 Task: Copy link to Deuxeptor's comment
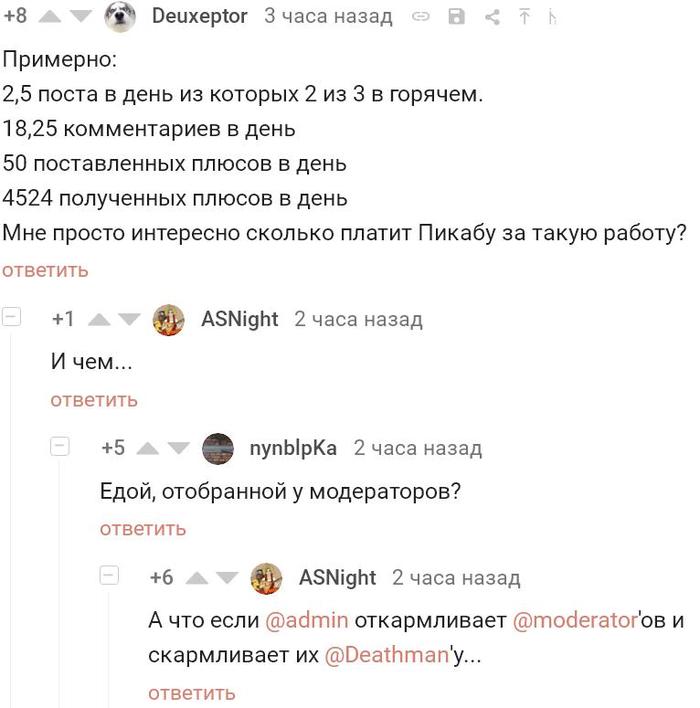click(421, 17)
